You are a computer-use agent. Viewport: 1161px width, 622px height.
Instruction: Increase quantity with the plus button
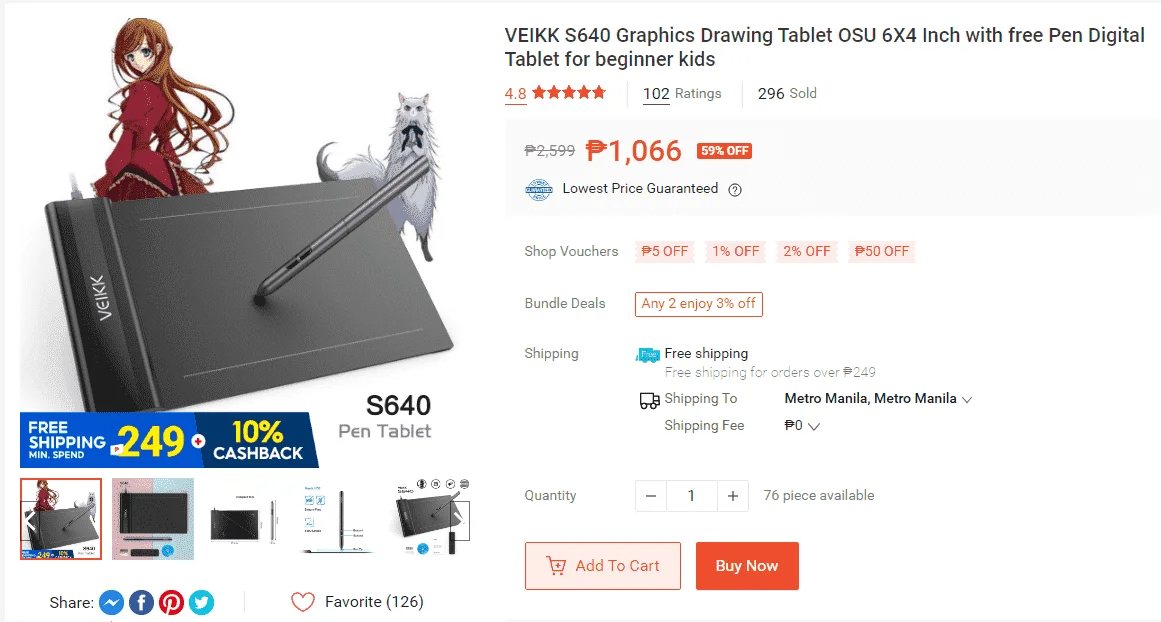732,496
